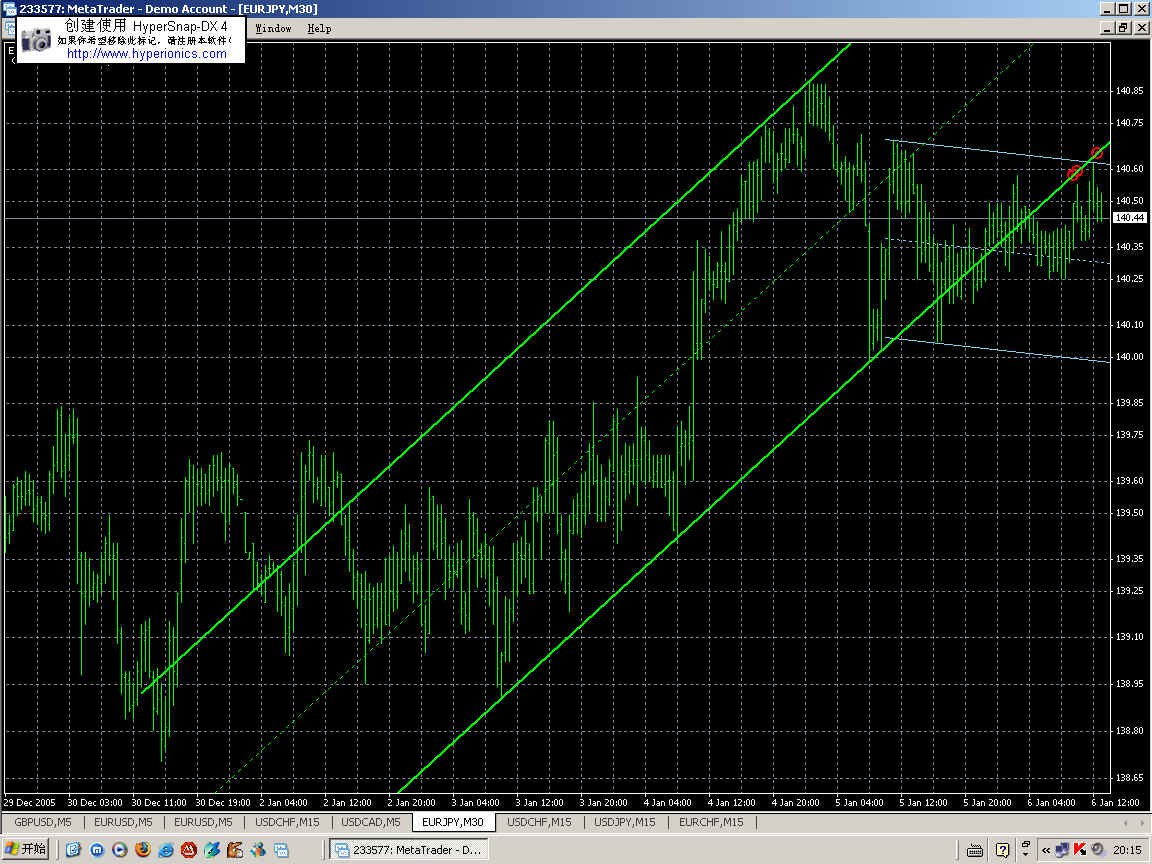
Task: Launch MetaTrader from quick launch icon
Action: (x=281, y=850)
